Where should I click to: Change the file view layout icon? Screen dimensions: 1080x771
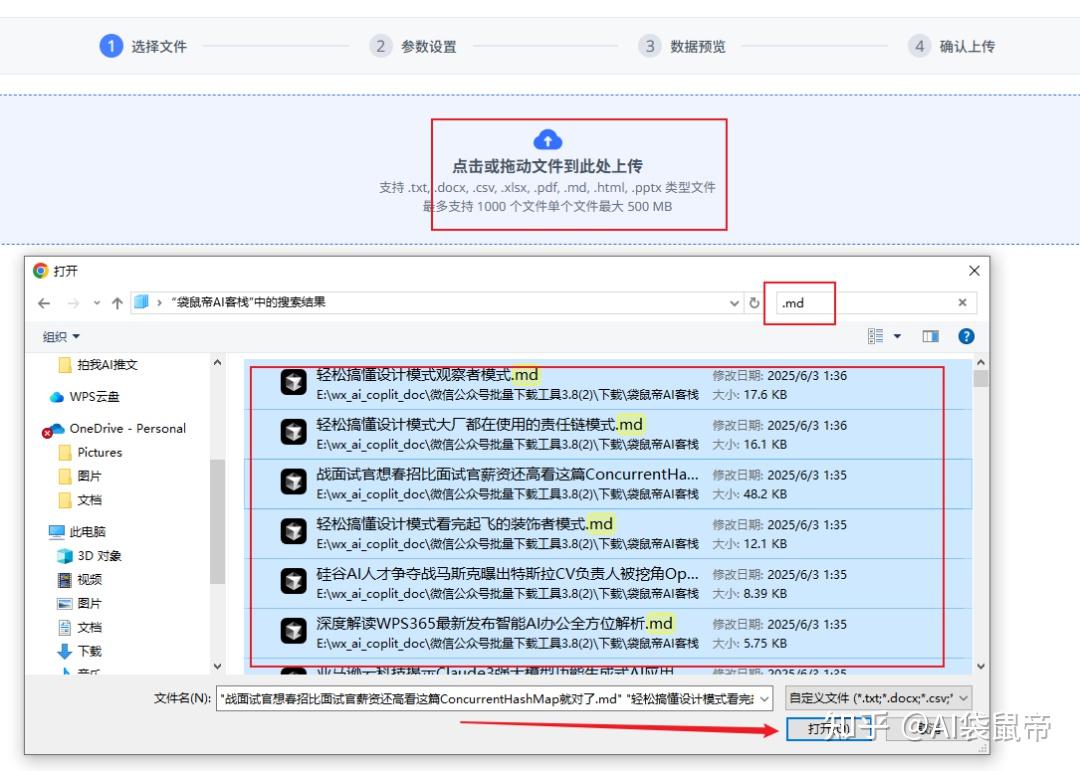875,336
